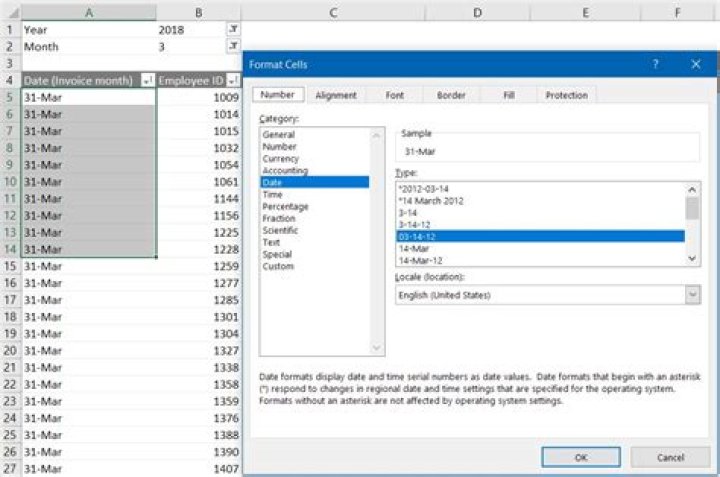This screenshot has height=477, width=720.
Task: Click OK in Format Cells
Action: click(581, 457)
